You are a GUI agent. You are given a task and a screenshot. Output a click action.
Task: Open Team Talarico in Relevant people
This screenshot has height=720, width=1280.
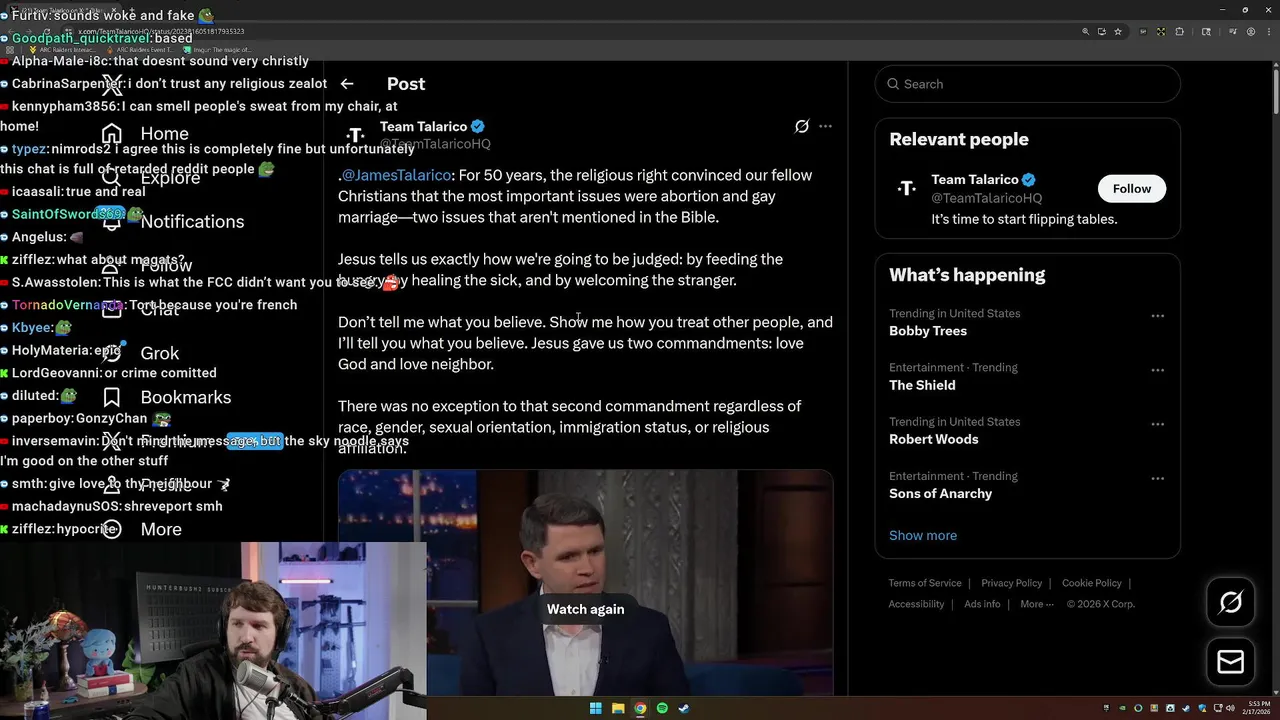point(974,180)
